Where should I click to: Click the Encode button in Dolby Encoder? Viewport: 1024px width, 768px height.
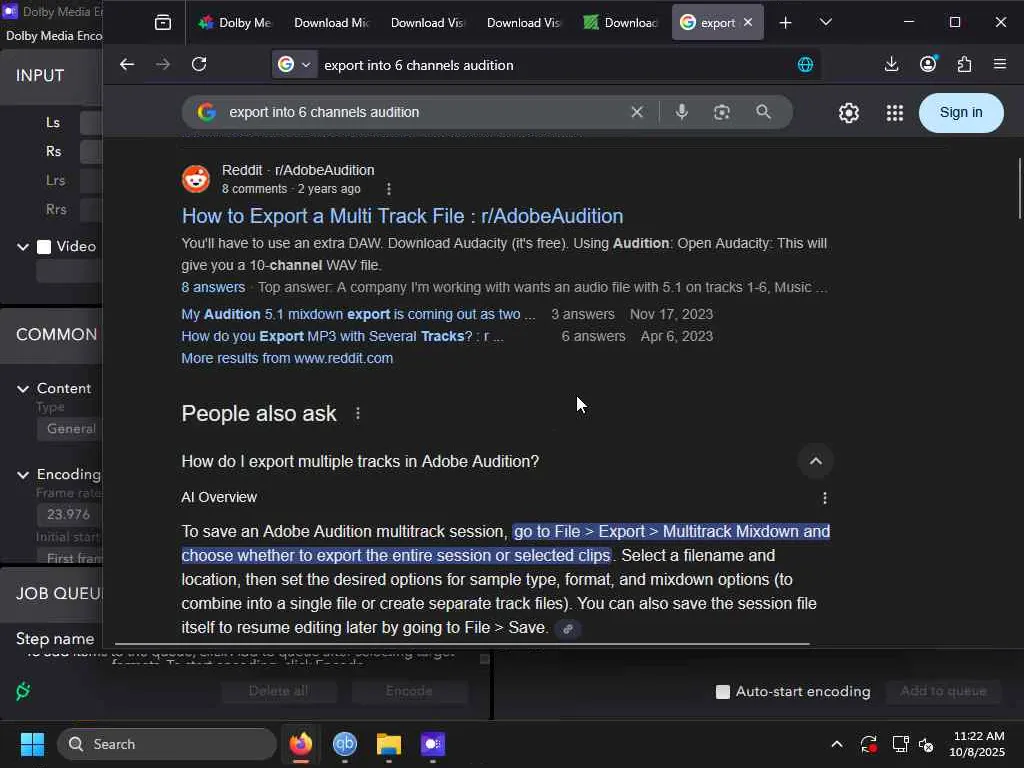coord(409,691)
